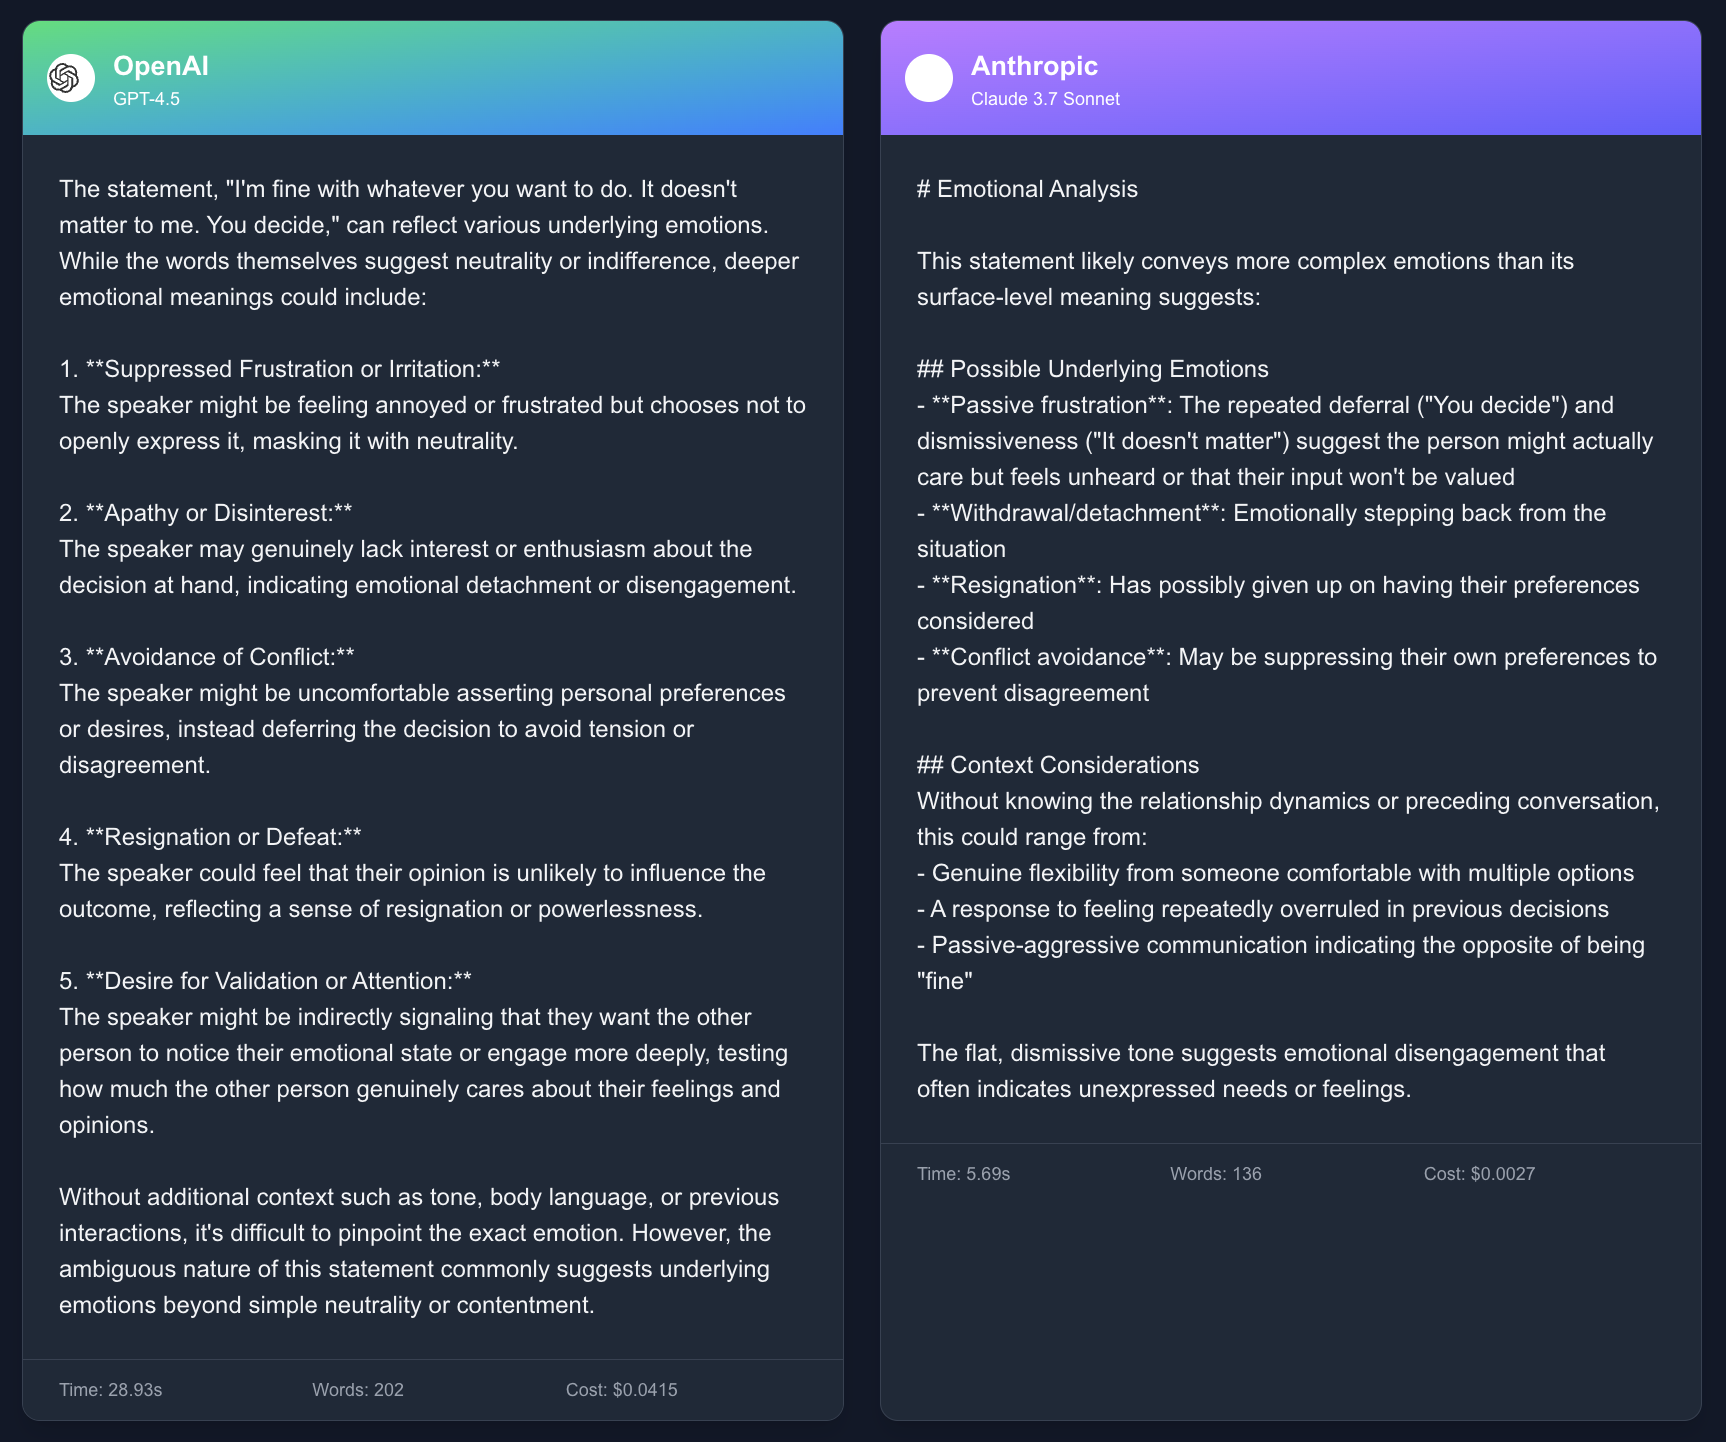Click the OpenAI Time: 28.93s stat
The height and width of the screenshot is (1442, 1726).
click(111, 1390)
